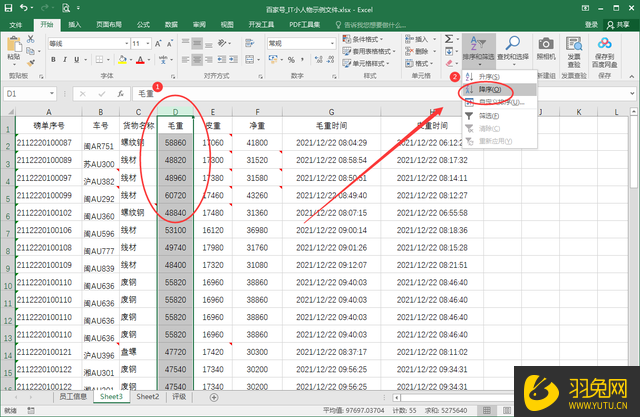Screen dimensions: 640x417
Task: Toggle Italic formatting
Action: point(64,60)
